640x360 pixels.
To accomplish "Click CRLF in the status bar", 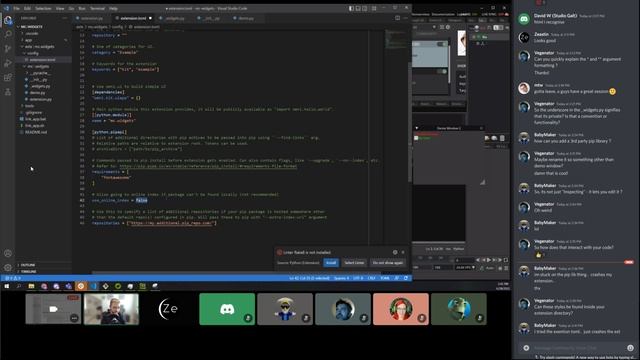I will click(x=371, y=278).
